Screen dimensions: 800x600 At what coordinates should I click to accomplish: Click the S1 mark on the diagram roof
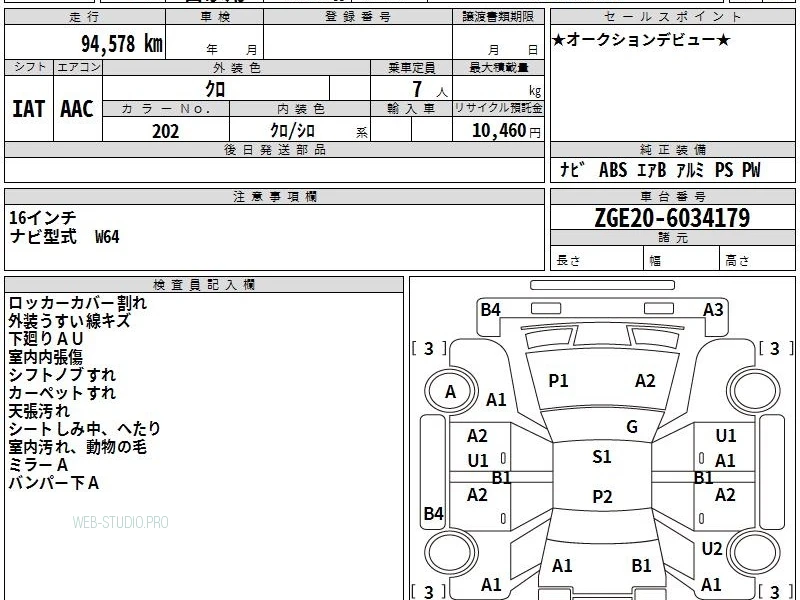pos(602,457)
